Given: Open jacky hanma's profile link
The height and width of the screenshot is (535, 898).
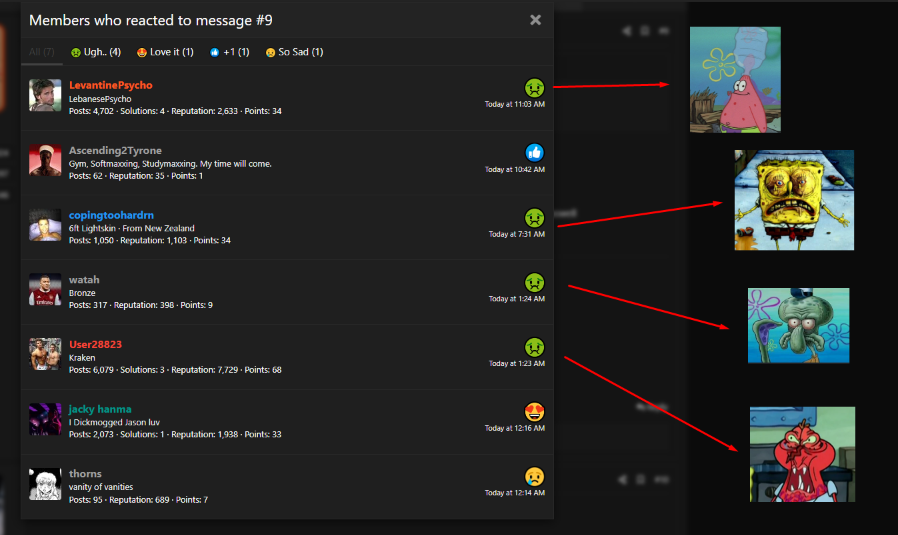Looking at the screenshot, I should pos(100,410).
